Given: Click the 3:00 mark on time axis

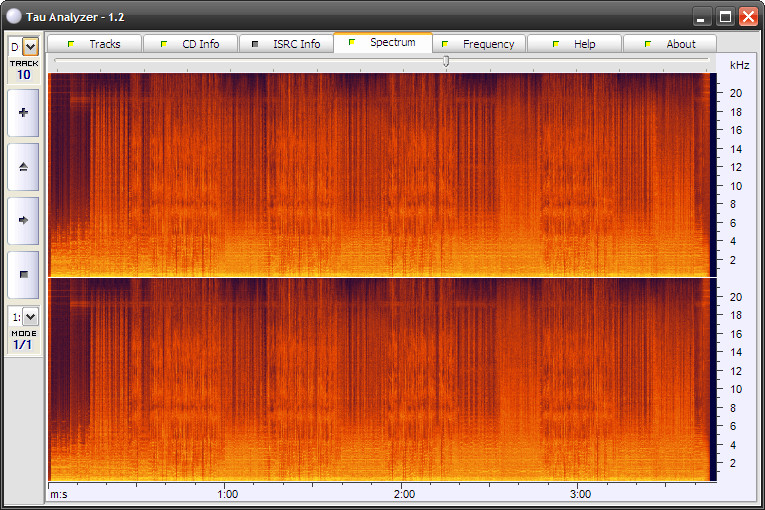Looking at the screenshot, I should [580, 494].
